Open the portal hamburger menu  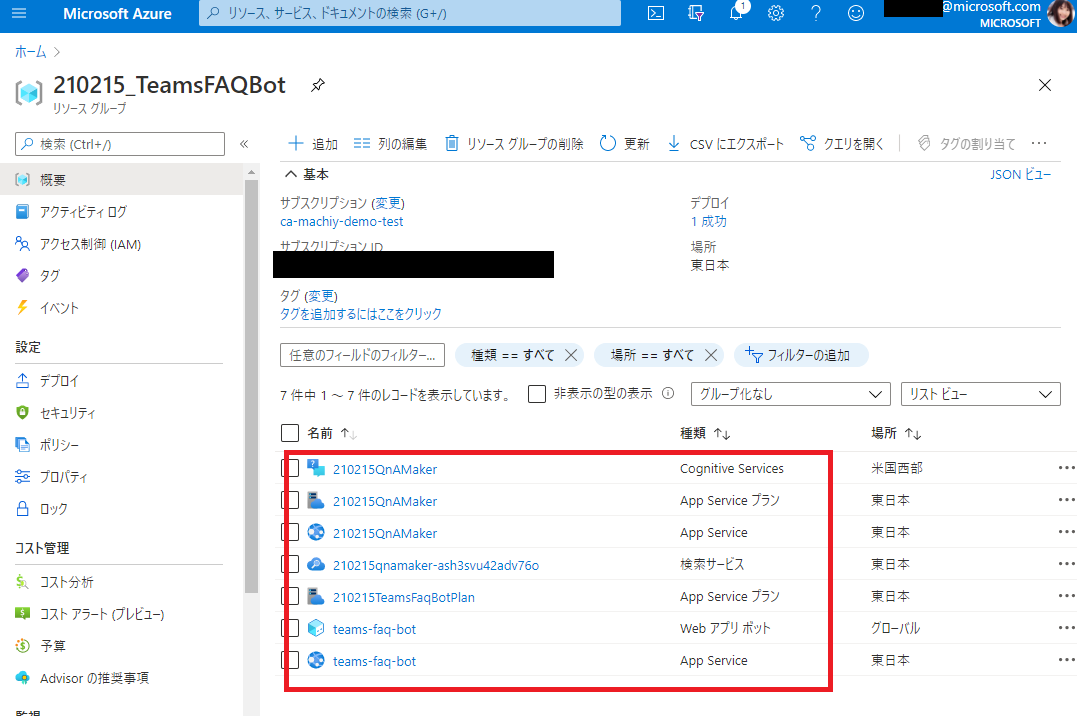point(19,14)
